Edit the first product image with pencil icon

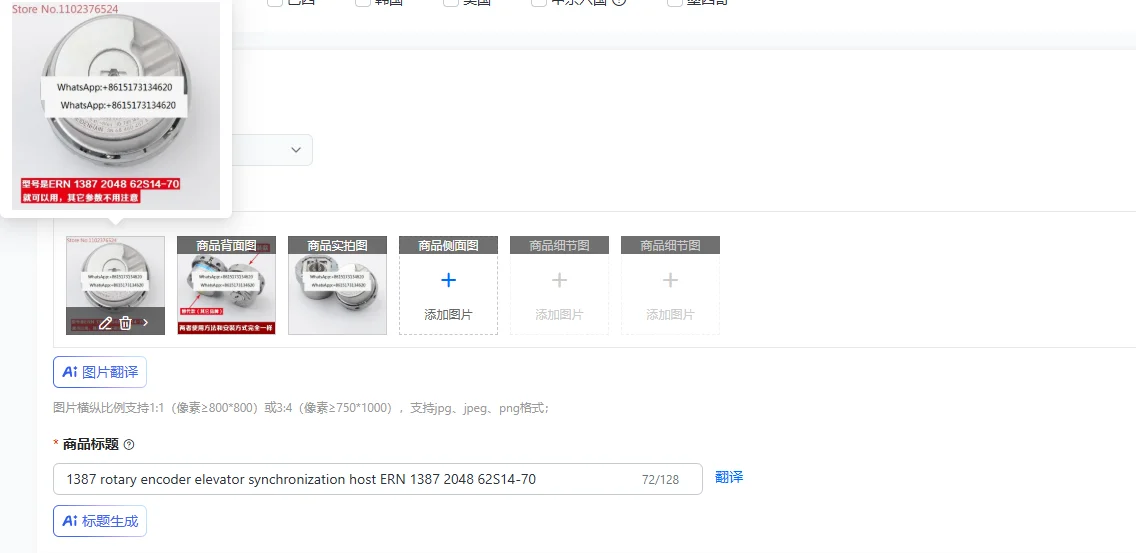point(105,323)
